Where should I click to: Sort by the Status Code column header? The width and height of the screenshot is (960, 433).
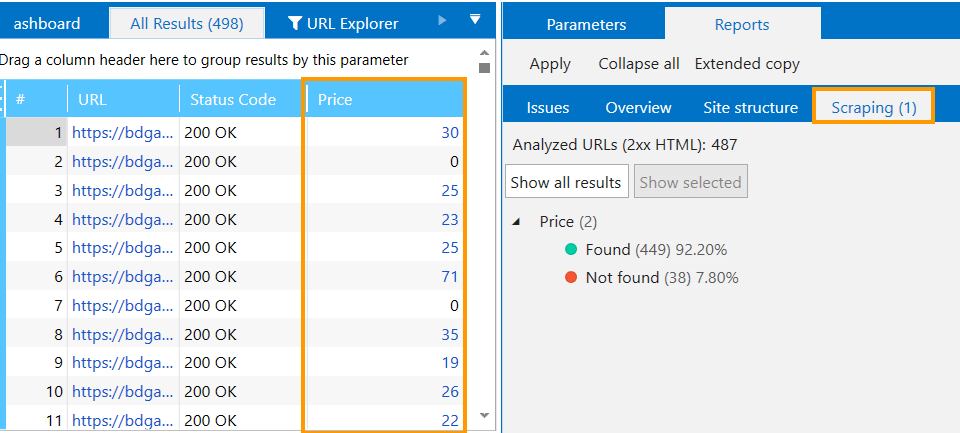[241, 99]
